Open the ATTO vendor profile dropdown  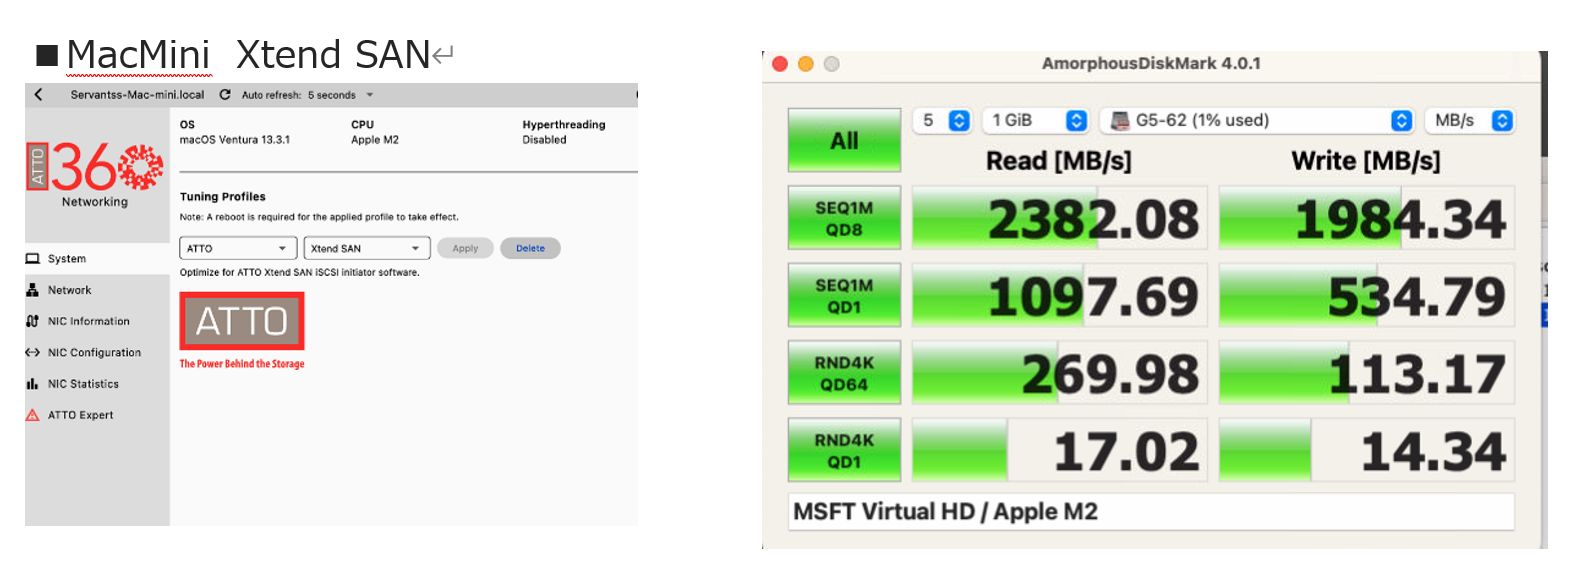pos(238,248)
